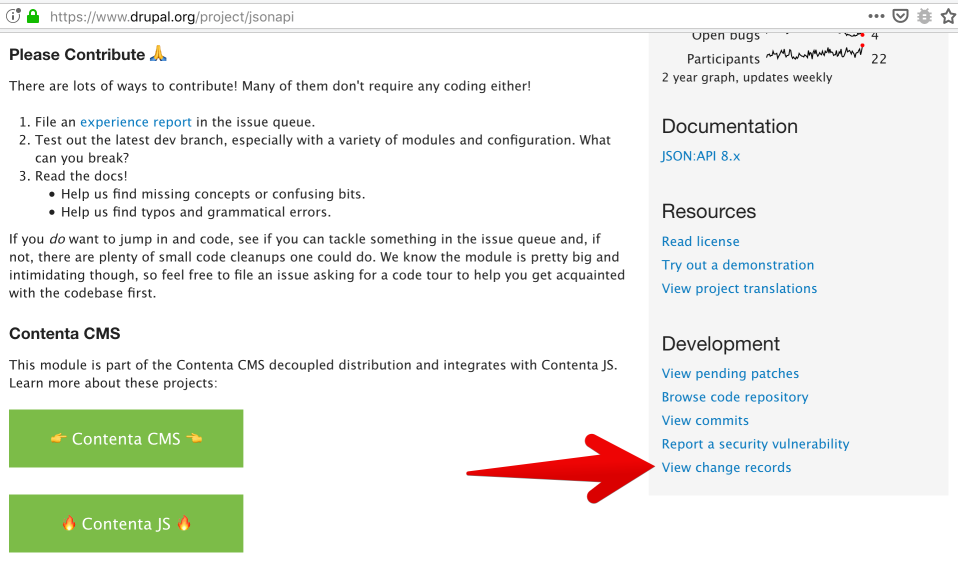
Task: Save page with the Pocket icon
Action: pos(901,16)
